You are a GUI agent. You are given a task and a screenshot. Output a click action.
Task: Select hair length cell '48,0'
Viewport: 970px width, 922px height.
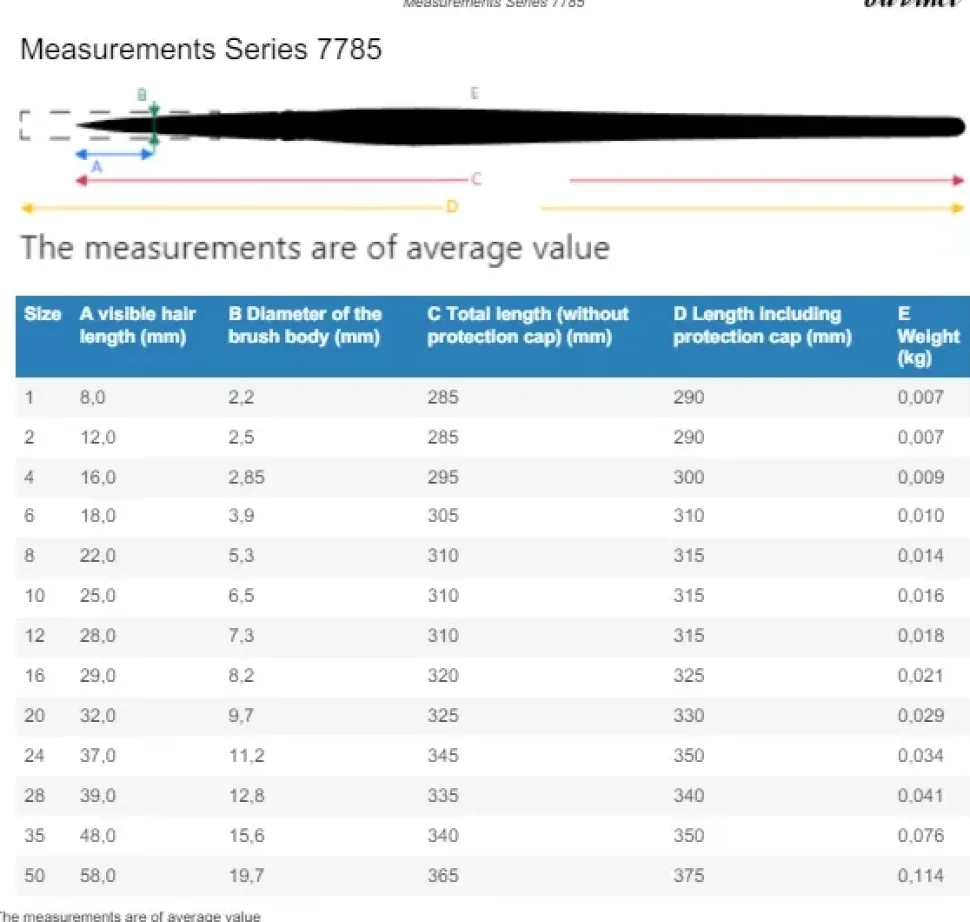98,836
